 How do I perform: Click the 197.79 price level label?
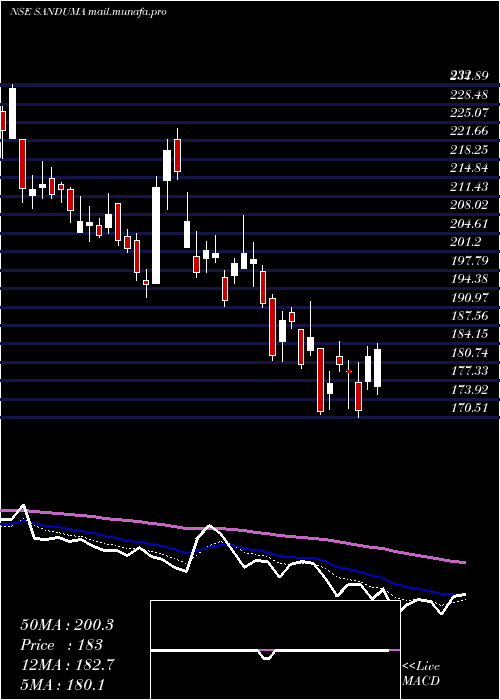[468, 260]
